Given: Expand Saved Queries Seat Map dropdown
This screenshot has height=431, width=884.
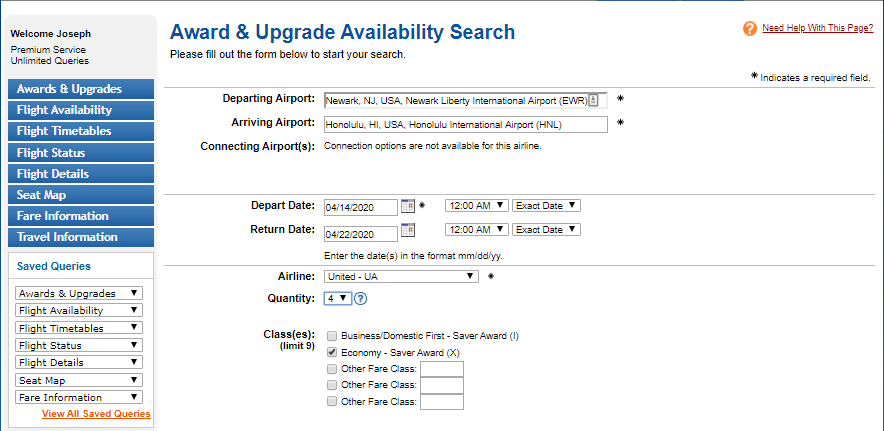Looking at the screenshot, I should coord(79,380).
